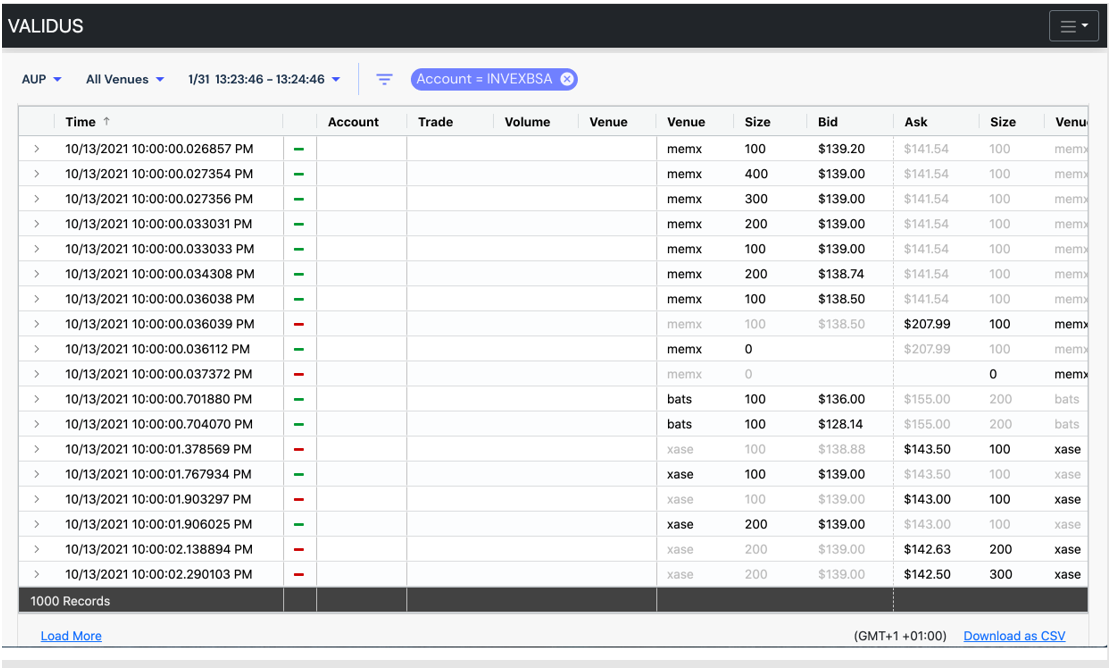Expand row 10:00:00.026857 PM
The height and width of the screenshot is (670, 1112).
pyautogui.click(x=36, y=149)
